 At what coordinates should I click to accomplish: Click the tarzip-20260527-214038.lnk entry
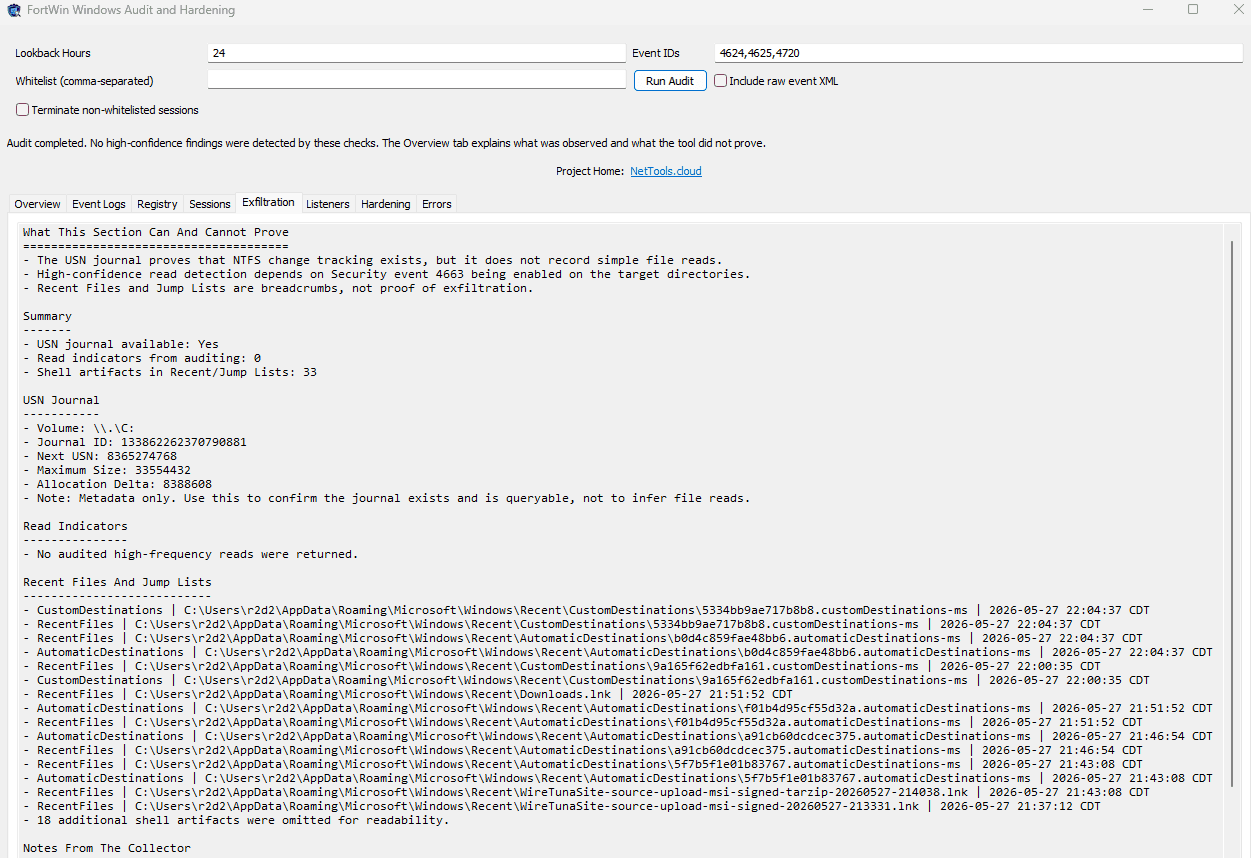[586, 792]
